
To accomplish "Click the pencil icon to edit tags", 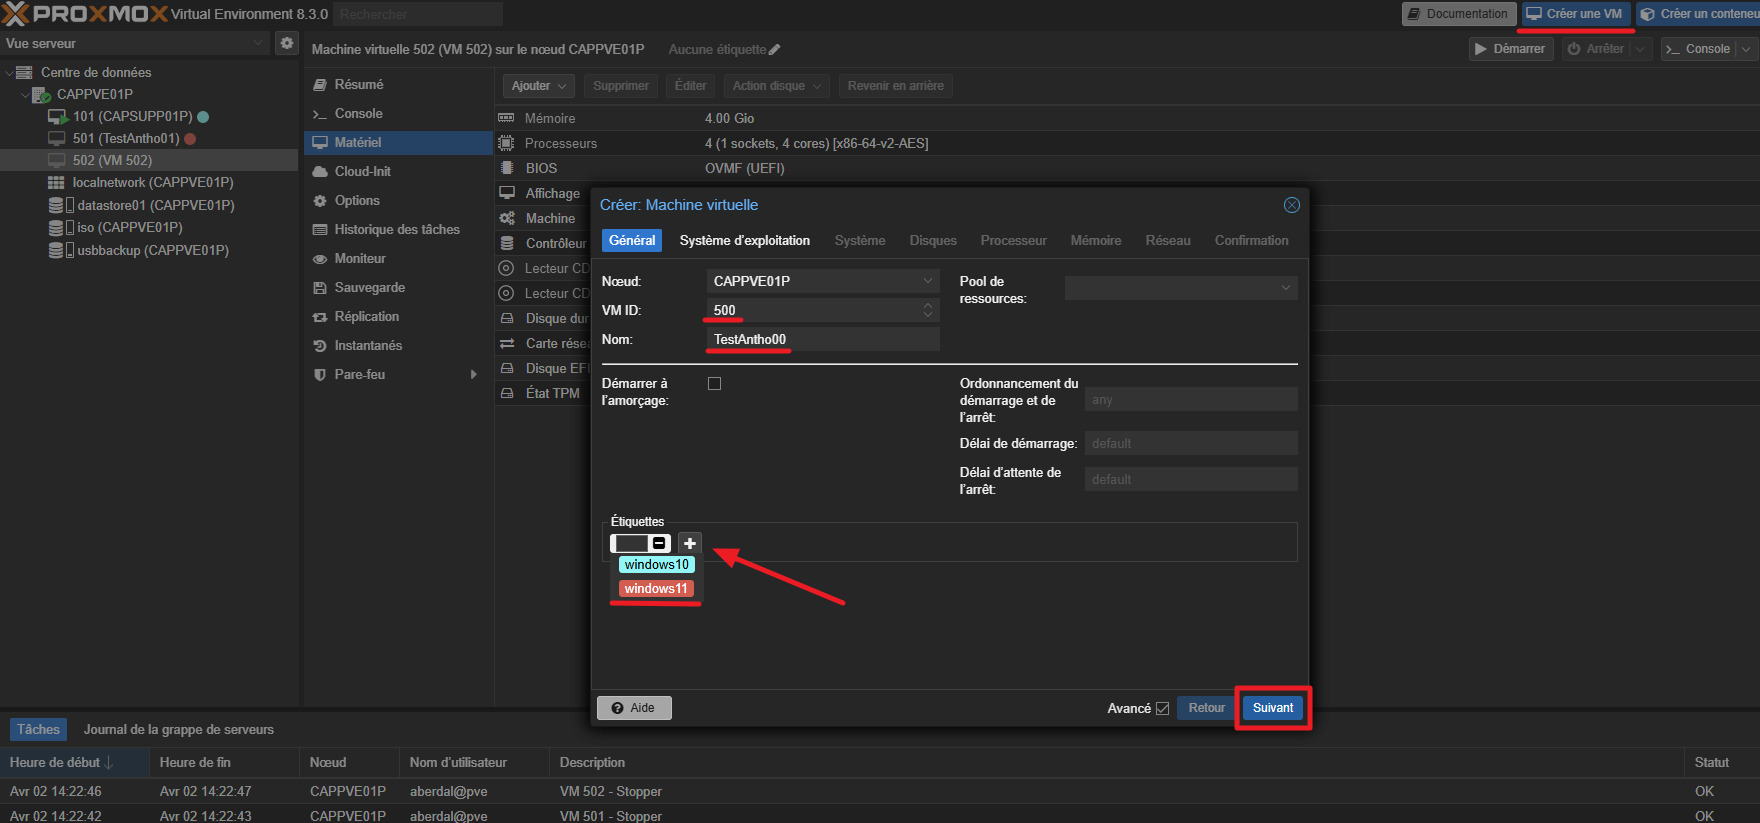I will (x=775, y=50).
